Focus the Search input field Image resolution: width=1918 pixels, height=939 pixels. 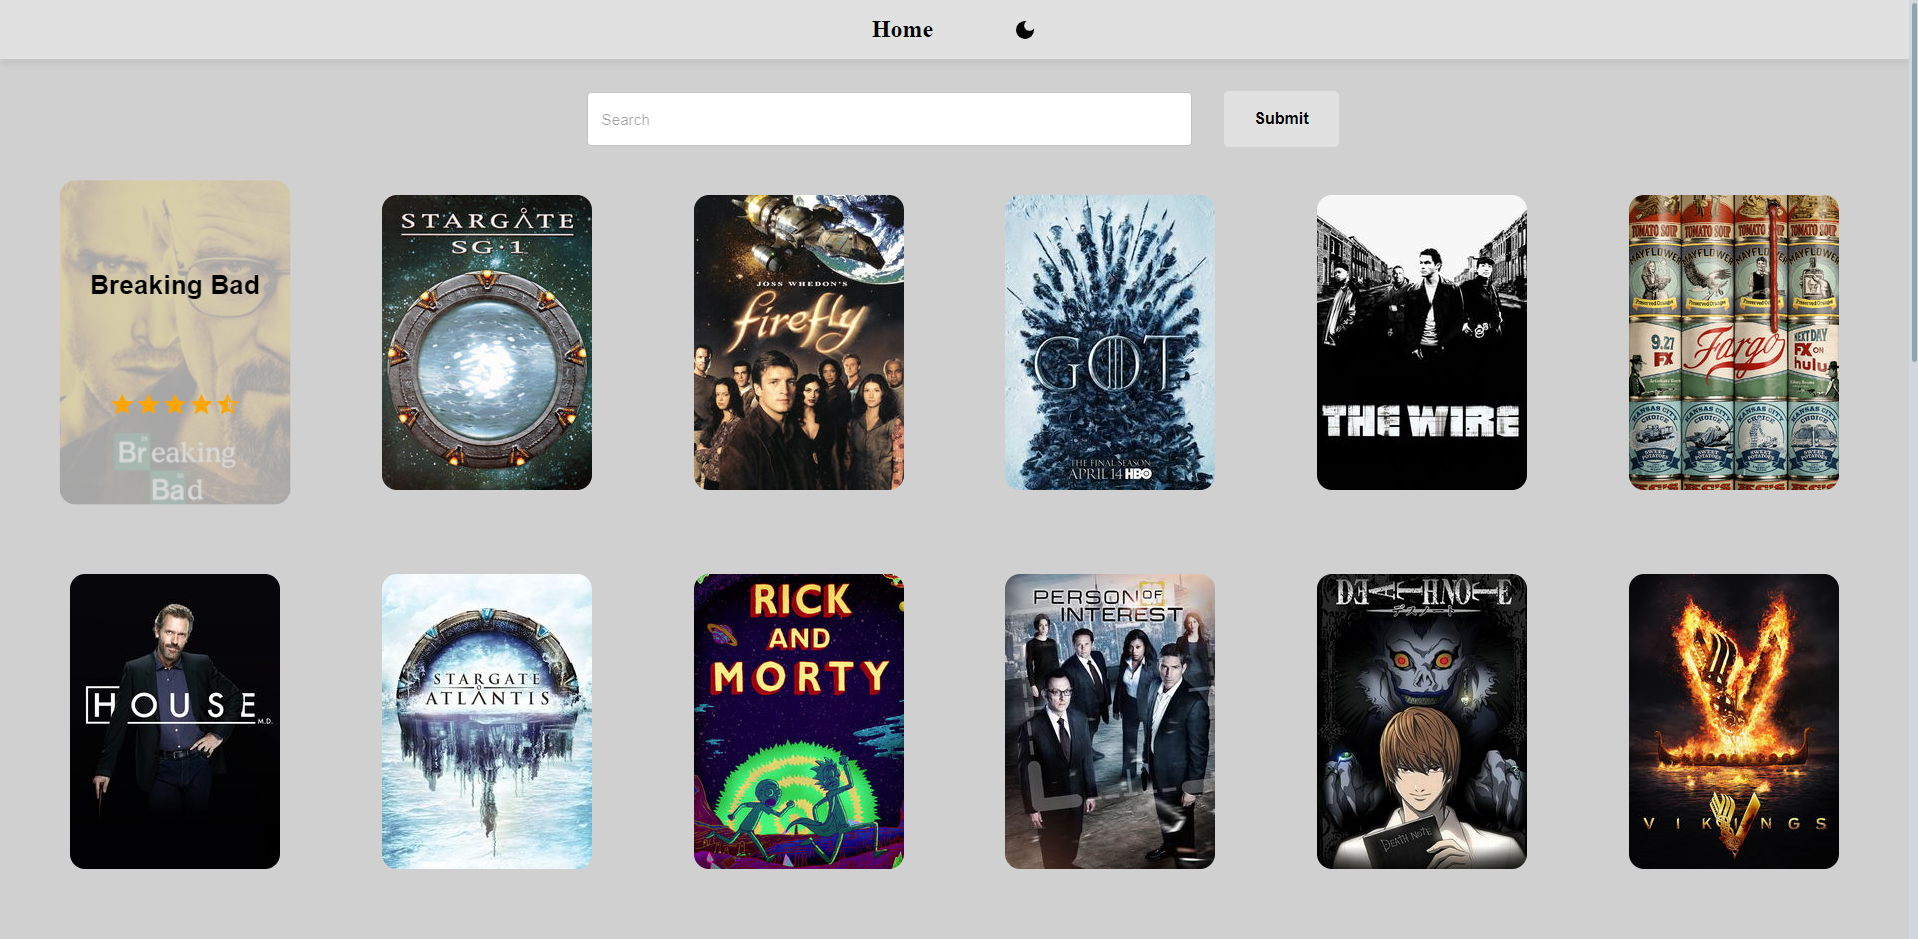coord(889,119)
